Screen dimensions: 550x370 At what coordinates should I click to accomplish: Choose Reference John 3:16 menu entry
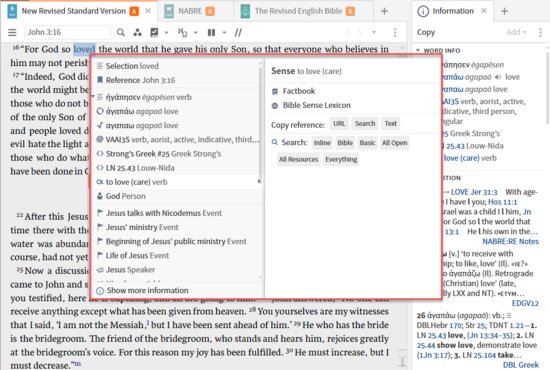pos(176,80)
